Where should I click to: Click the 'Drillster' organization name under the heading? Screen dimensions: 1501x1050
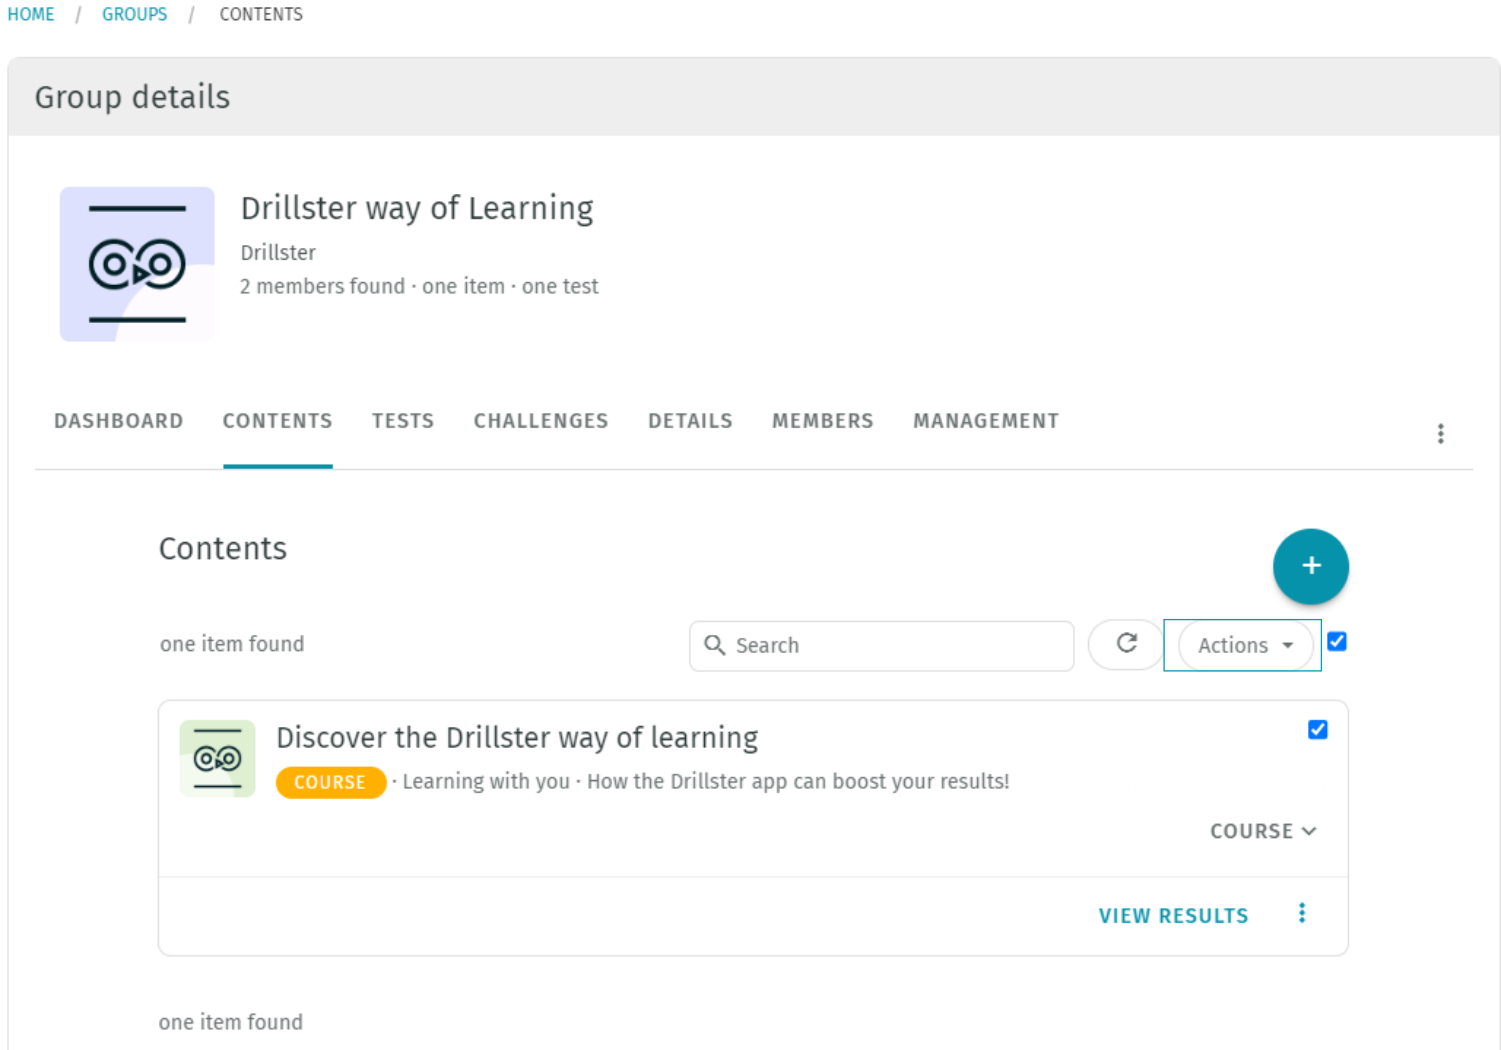pyautogui.click(x=278, y=252)
